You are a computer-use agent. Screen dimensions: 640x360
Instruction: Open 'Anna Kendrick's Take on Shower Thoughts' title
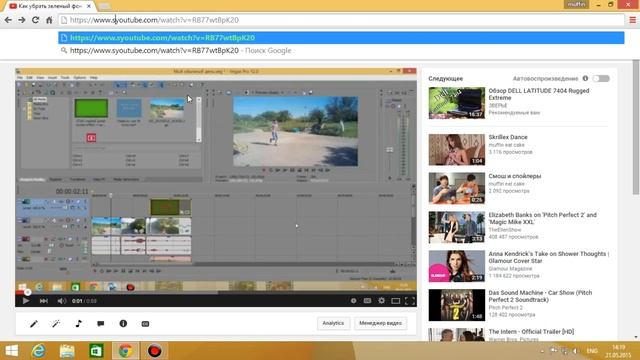point(548,257)
